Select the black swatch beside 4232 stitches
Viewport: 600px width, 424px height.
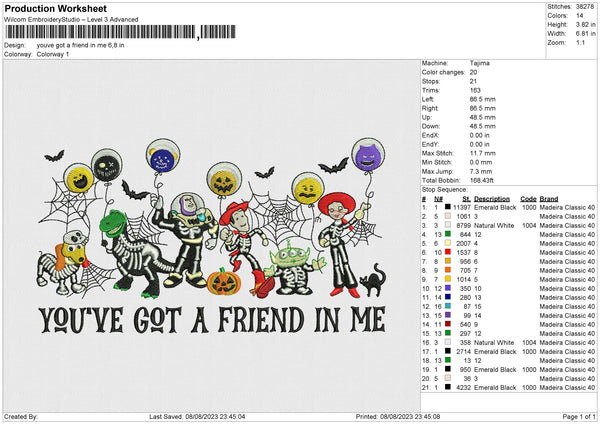pos(447,387)
